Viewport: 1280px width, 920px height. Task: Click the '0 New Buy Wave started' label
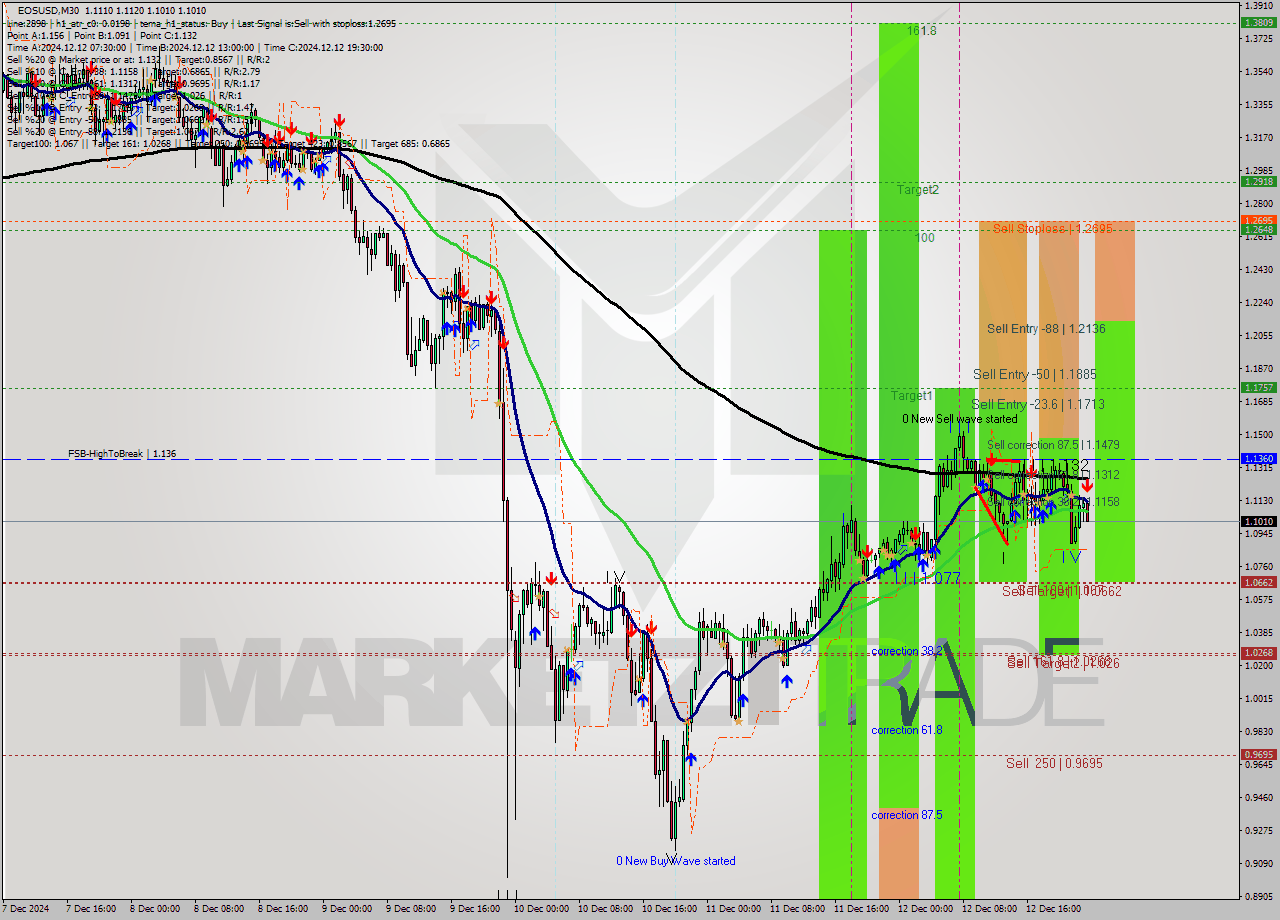coord(676,861)
